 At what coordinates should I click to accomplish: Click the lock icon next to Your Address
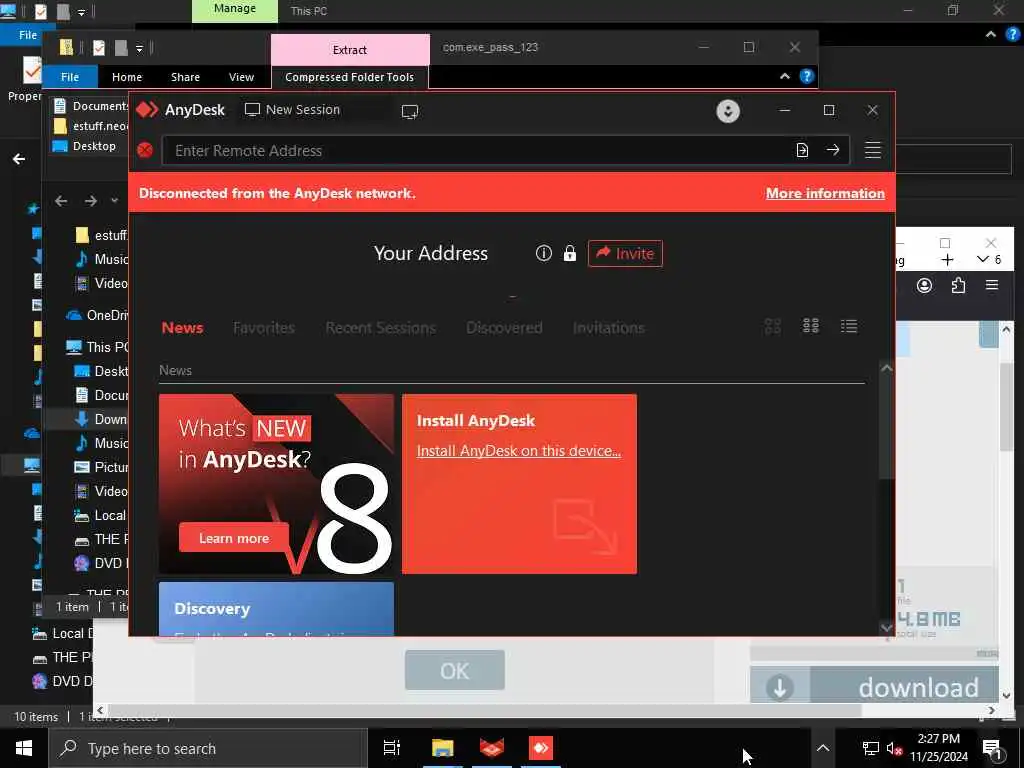tap(569, 253)
